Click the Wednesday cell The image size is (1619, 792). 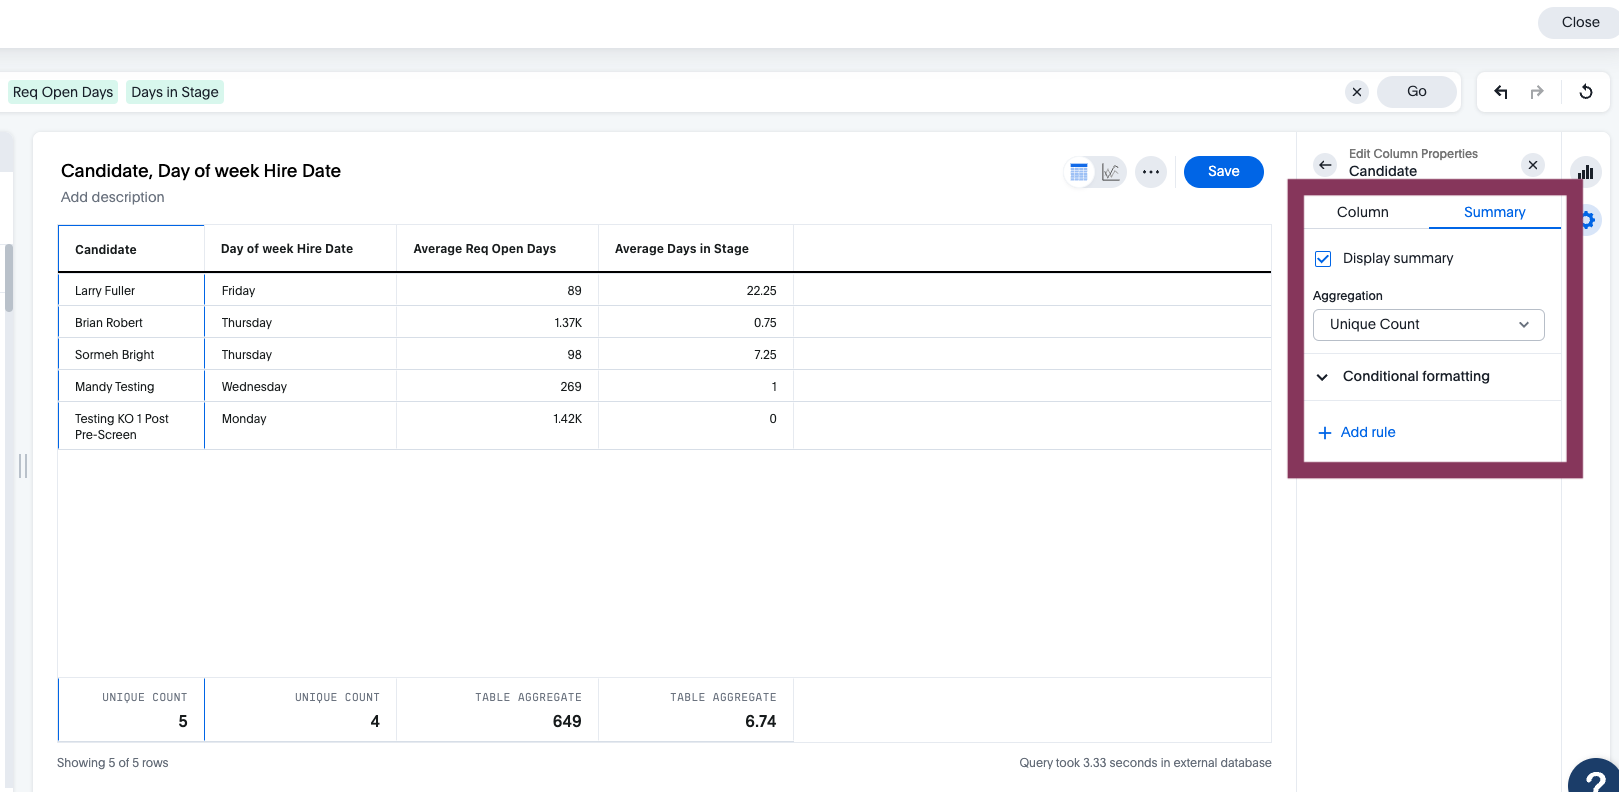point(300,387)
